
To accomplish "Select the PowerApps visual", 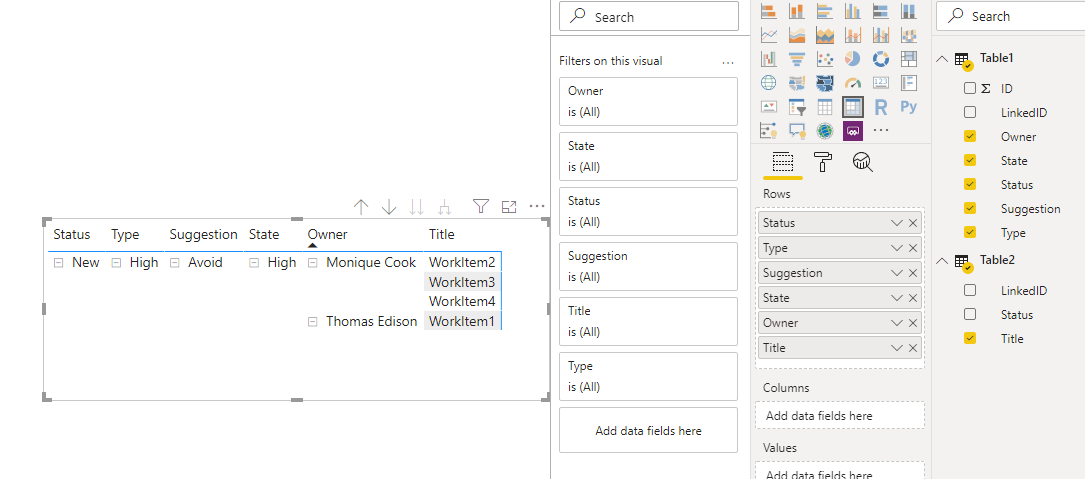I will point(852,130).
